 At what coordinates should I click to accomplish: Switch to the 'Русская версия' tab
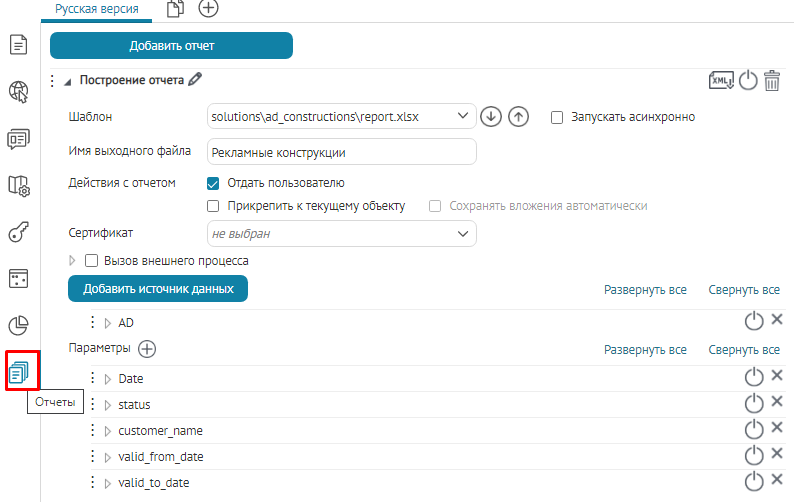96,9
